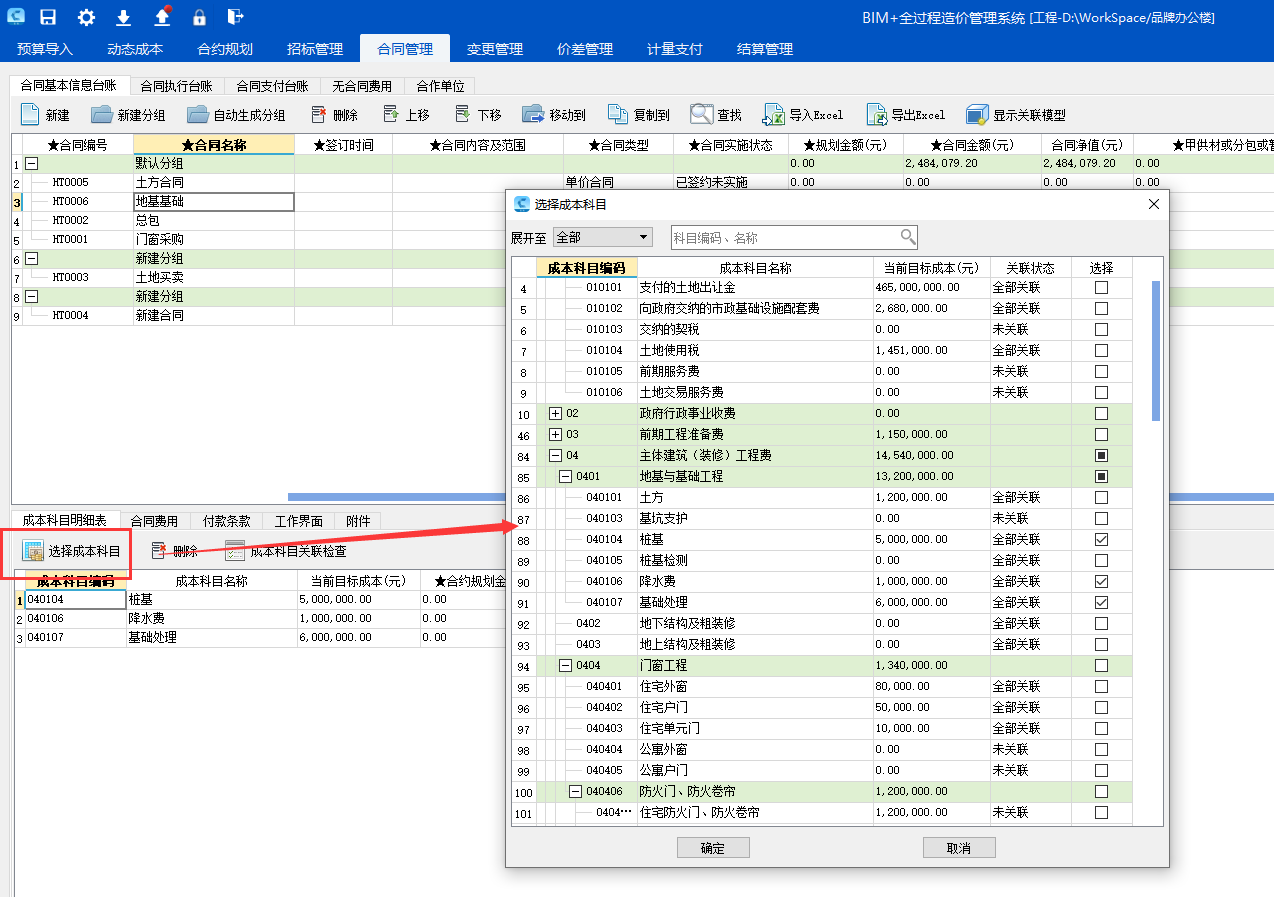
Task: Collapse the 默认分组 group in contract table
Action: click(x=31, y=164)
